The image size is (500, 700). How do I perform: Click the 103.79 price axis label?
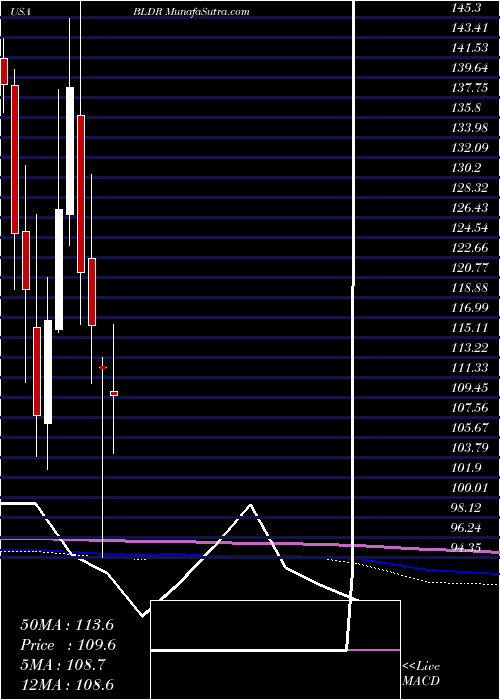(x=469, y=448)
